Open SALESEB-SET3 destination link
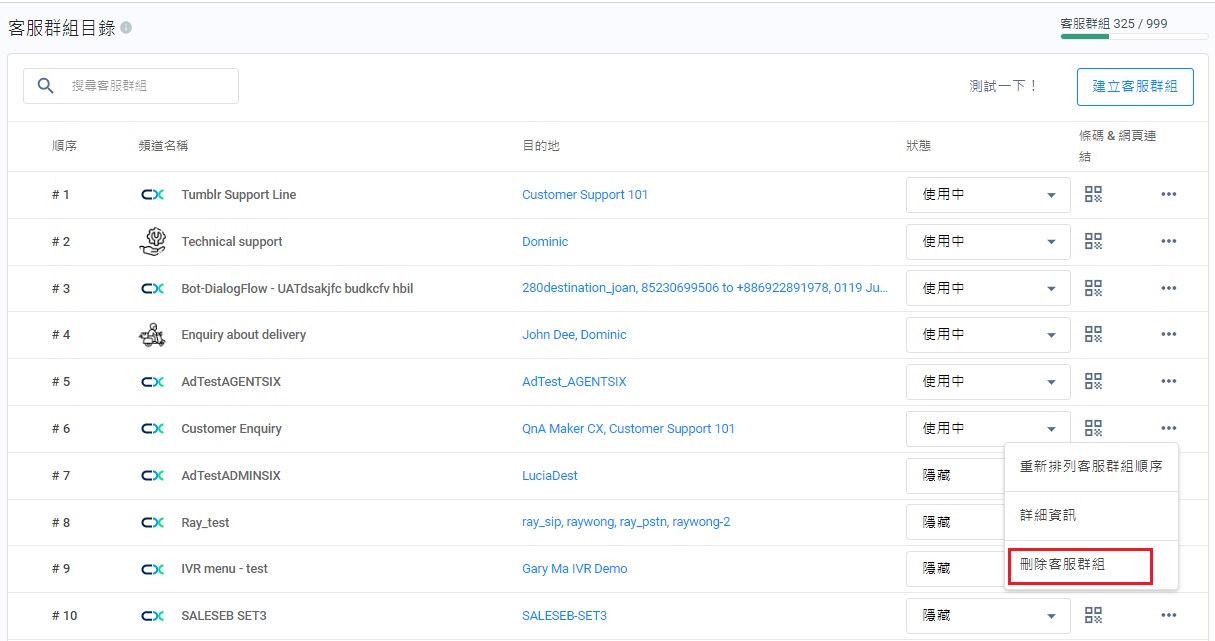Image resolution: width=1215 pixels, height=641 pixels. 564,615
